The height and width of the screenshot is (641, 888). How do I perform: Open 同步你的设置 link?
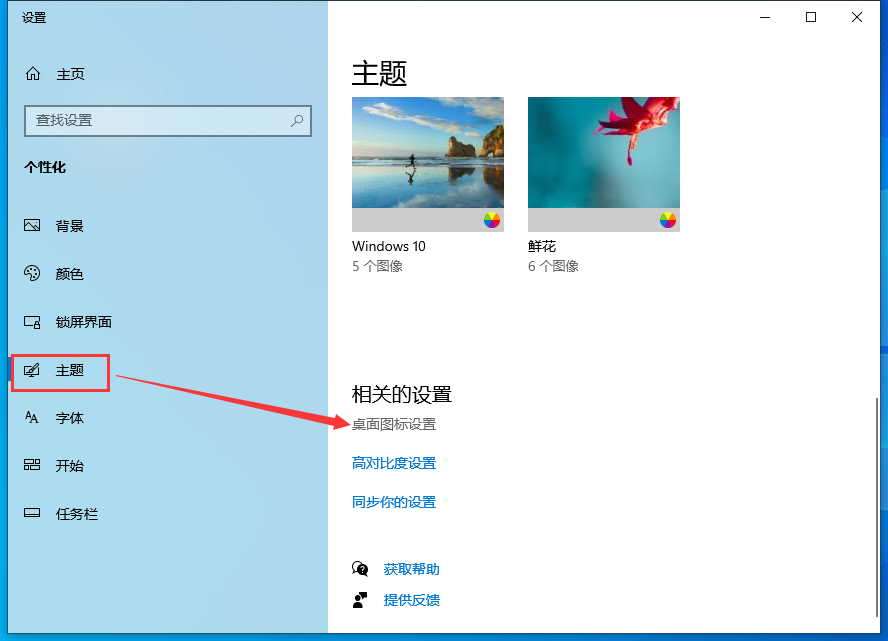[x=394, y=502]
